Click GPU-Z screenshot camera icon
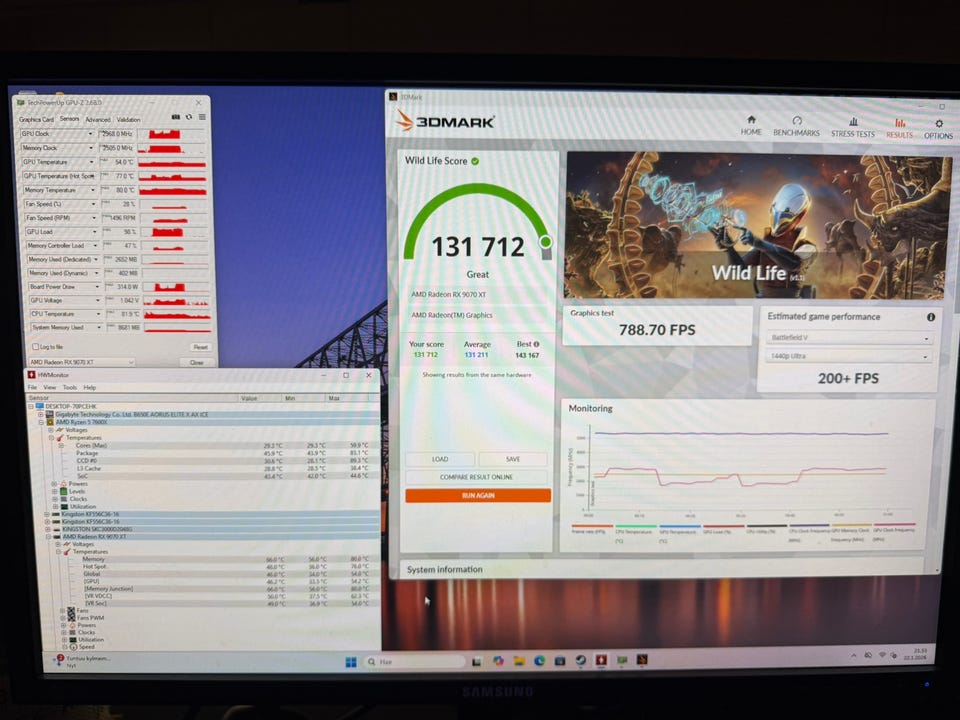 [176, 117]
